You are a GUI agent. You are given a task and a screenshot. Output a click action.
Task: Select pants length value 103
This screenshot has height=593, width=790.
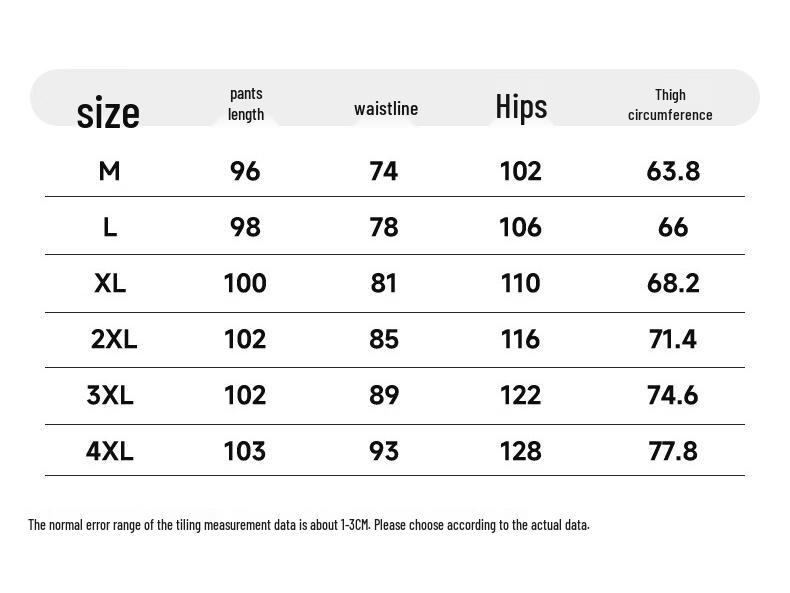245,450
